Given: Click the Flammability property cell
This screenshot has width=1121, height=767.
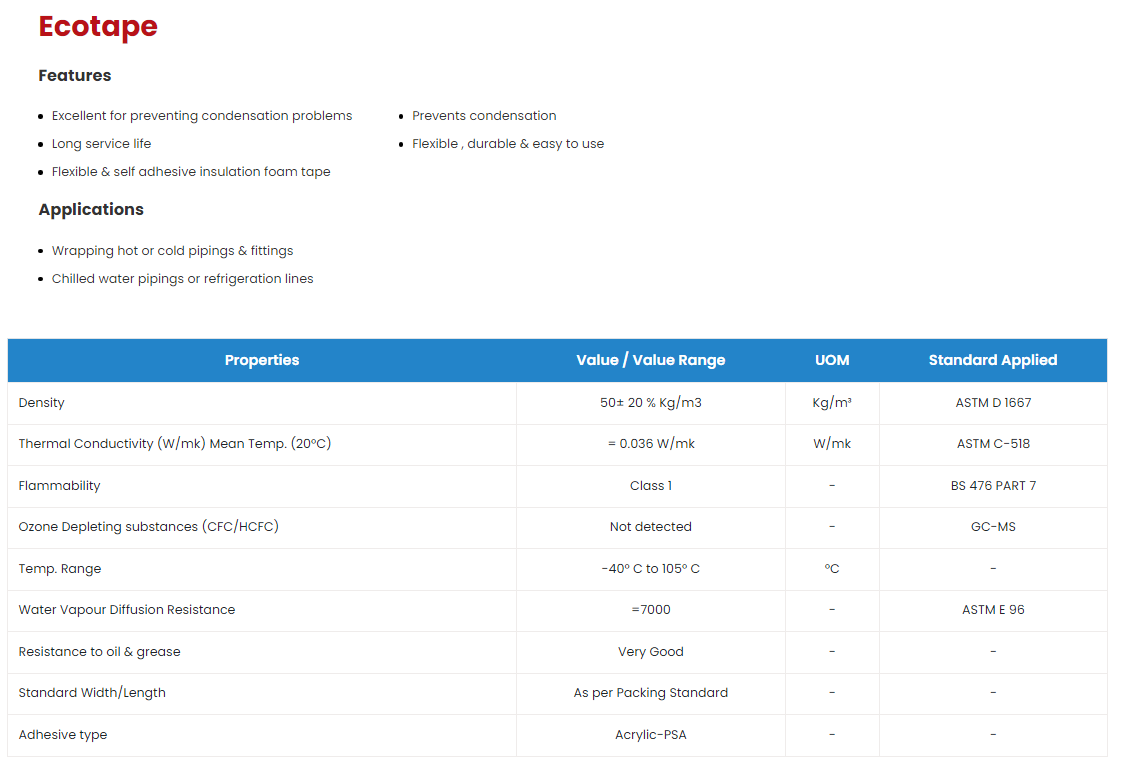Looking at the screenshot, I should tap(262, 486).
